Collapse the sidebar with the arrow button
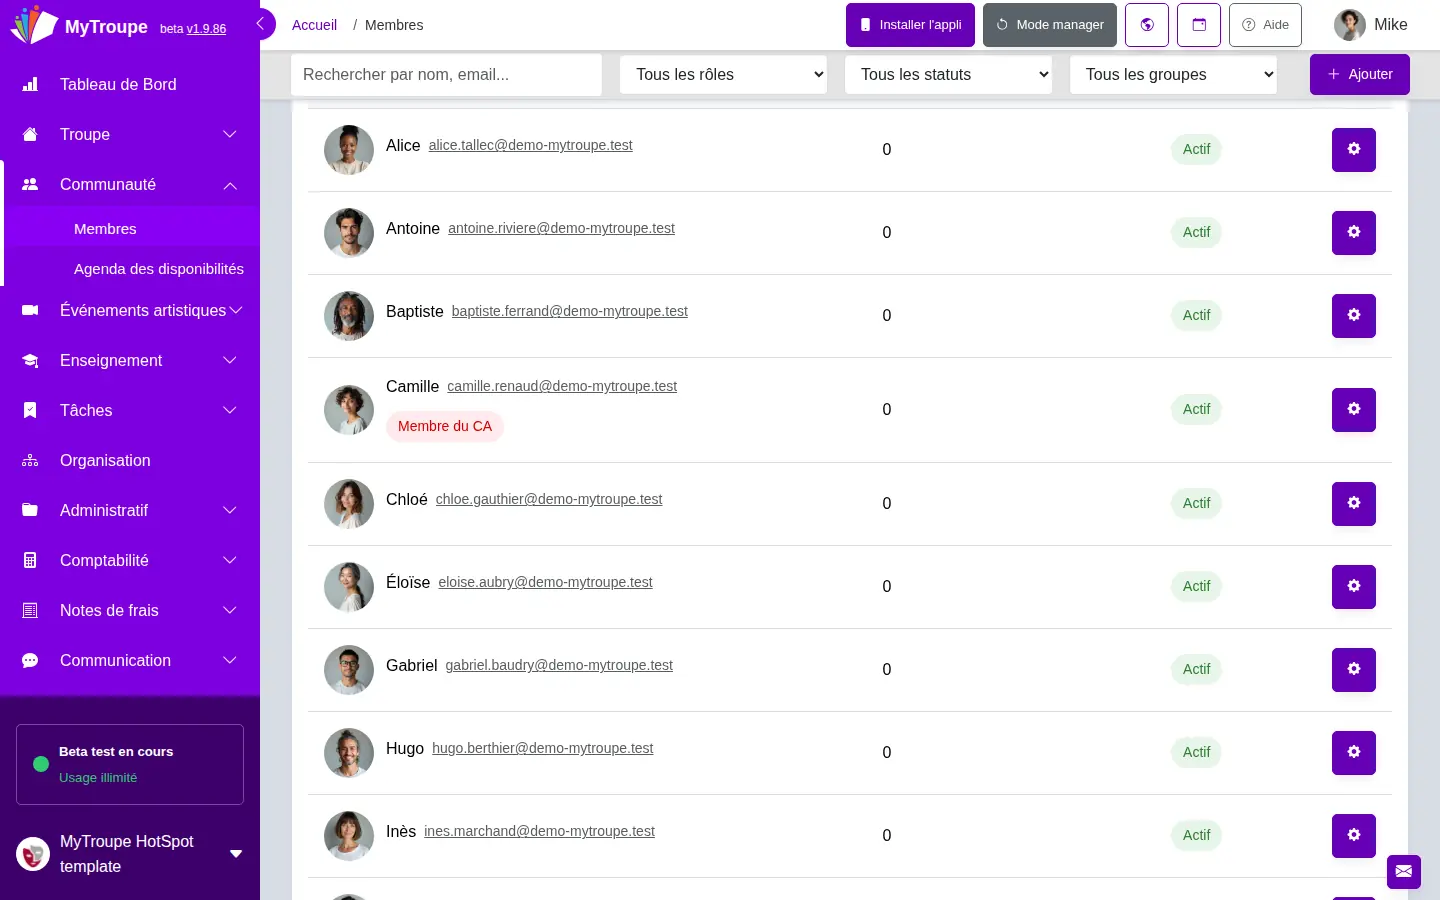Image resolution: width=1440 pixels, height=900 pixels. 262,24
